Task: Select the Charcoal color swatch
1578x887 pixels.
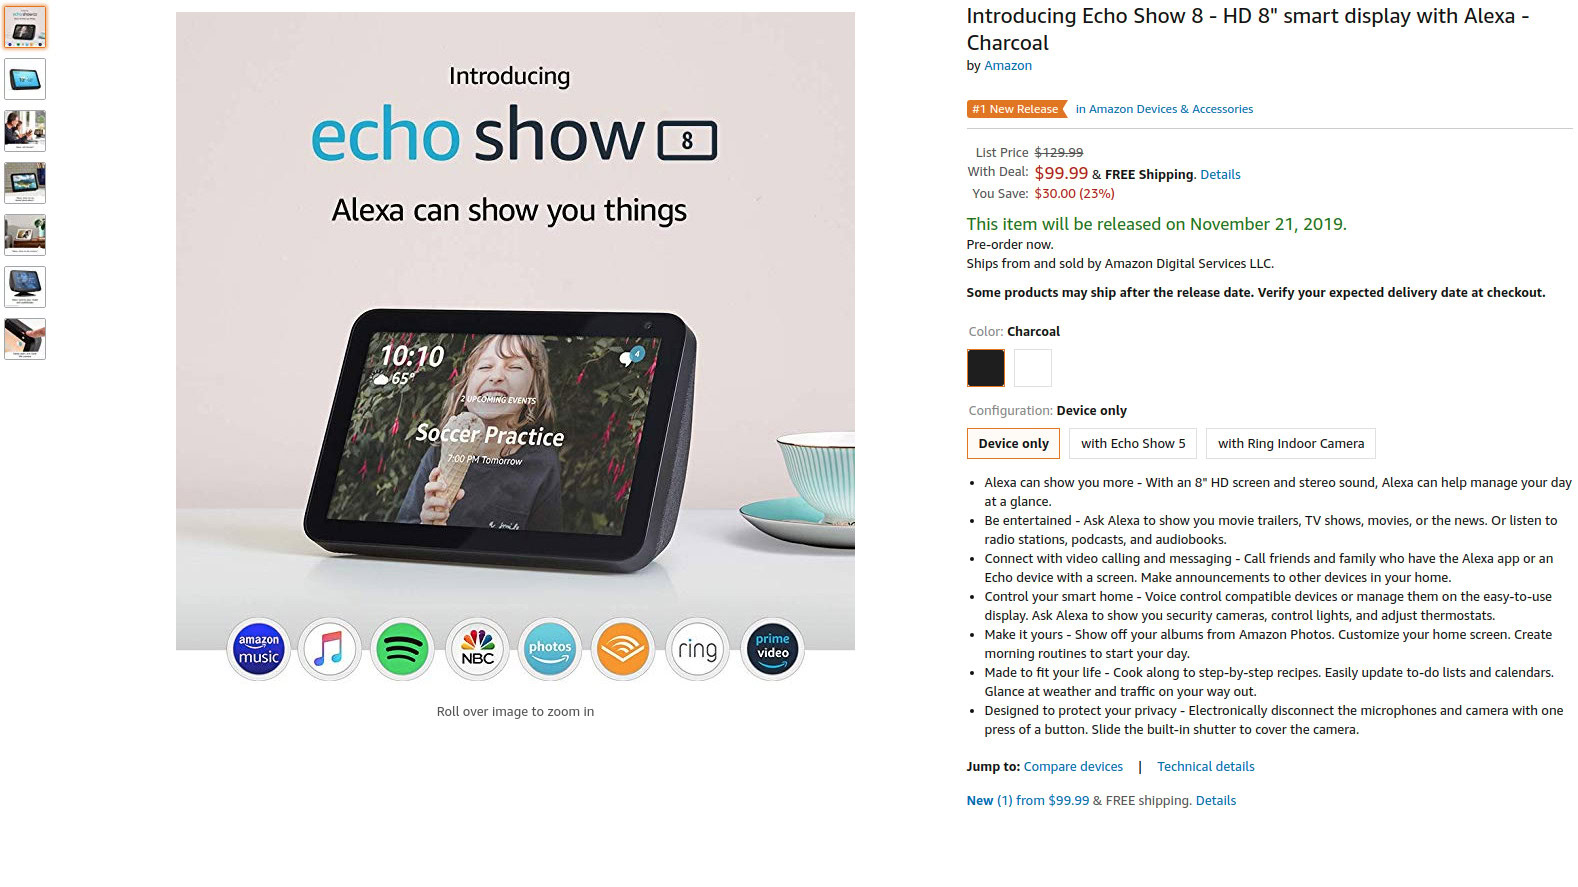Action: 986,368
